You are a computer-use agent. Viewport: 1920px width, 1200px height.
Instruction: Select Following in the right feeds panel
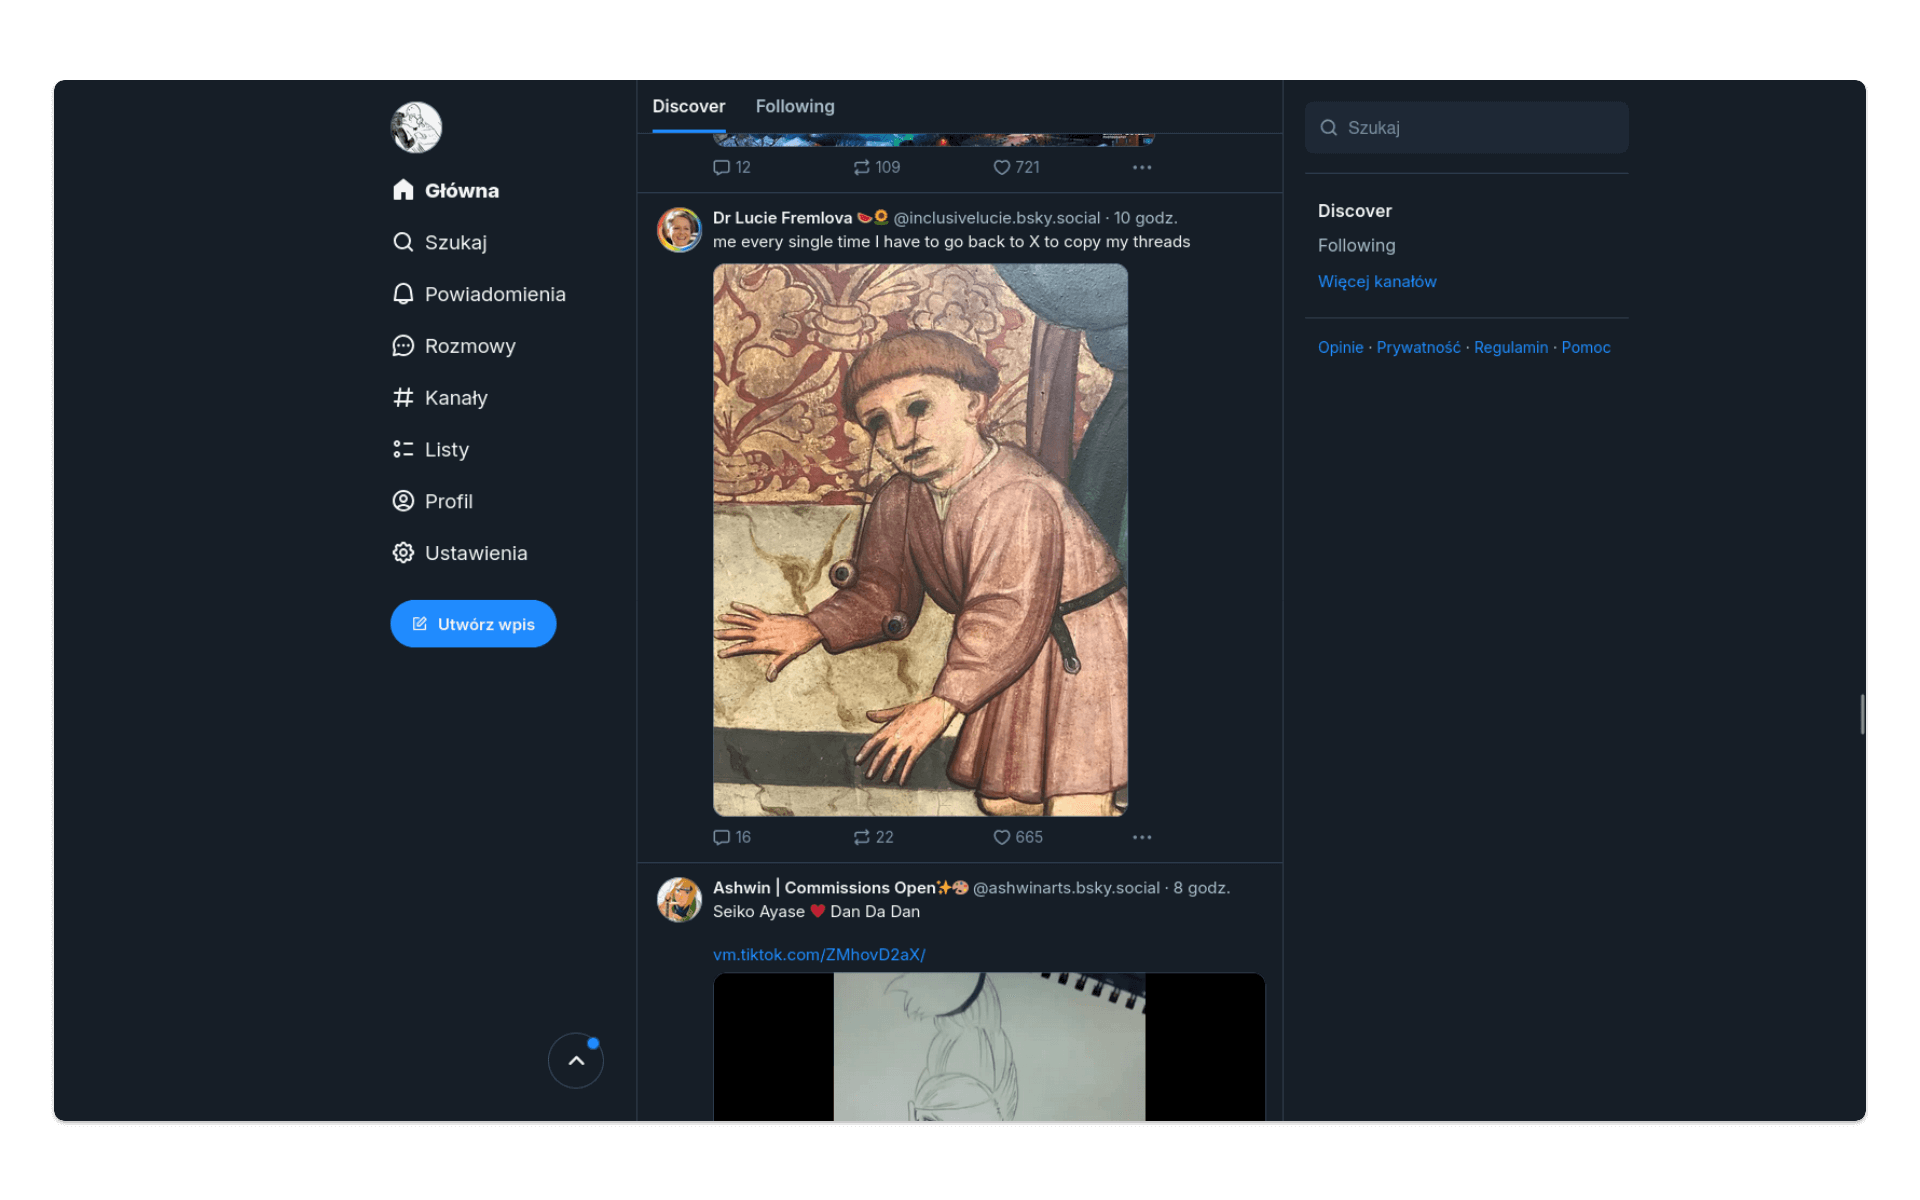(1356, 245)
